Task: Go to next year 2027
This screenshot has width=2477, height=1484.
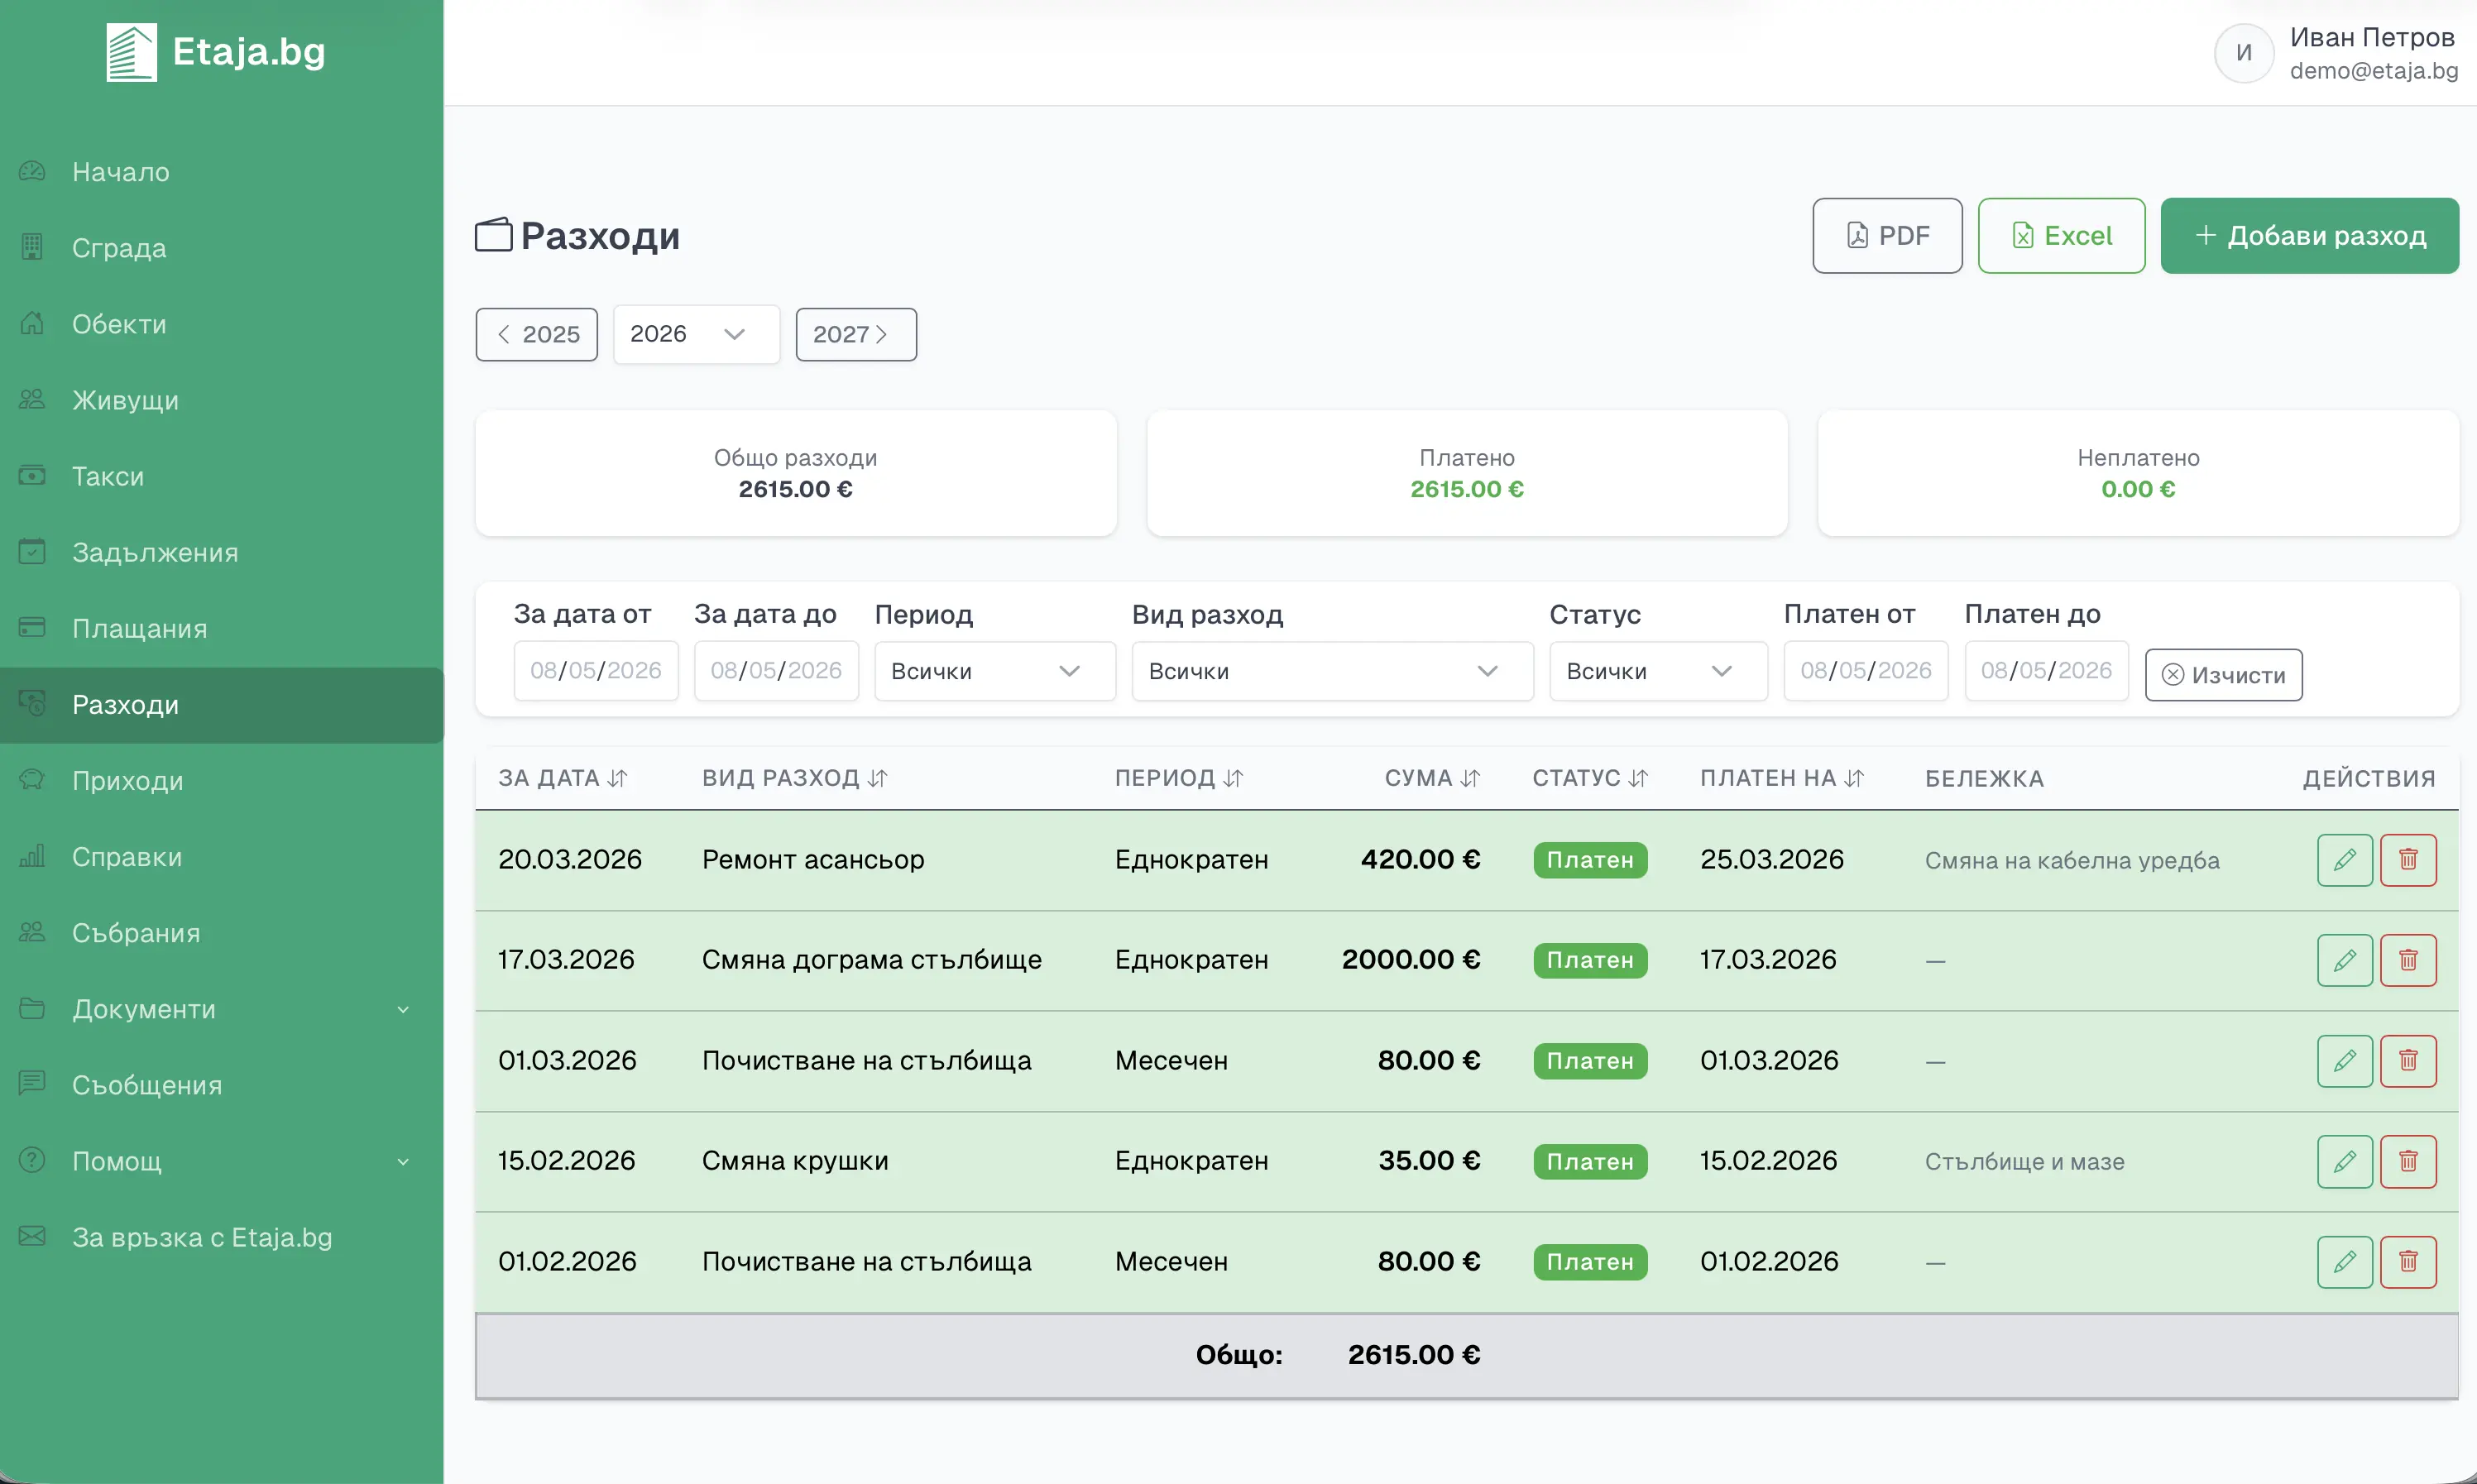Action: [855, 334]
